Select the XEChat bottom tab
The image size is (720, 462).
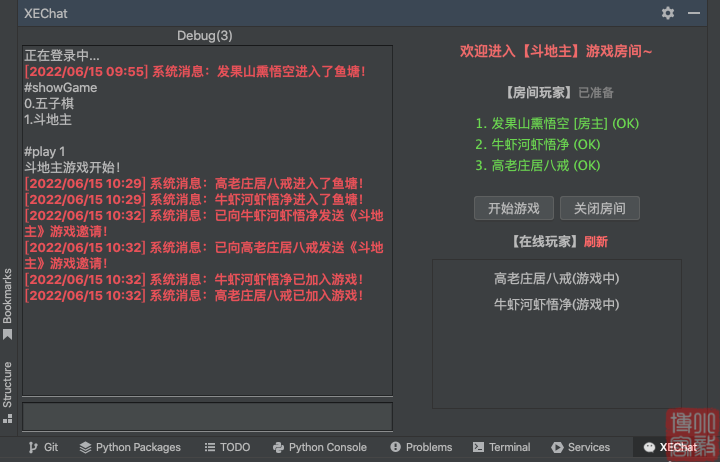pos(670,447)
